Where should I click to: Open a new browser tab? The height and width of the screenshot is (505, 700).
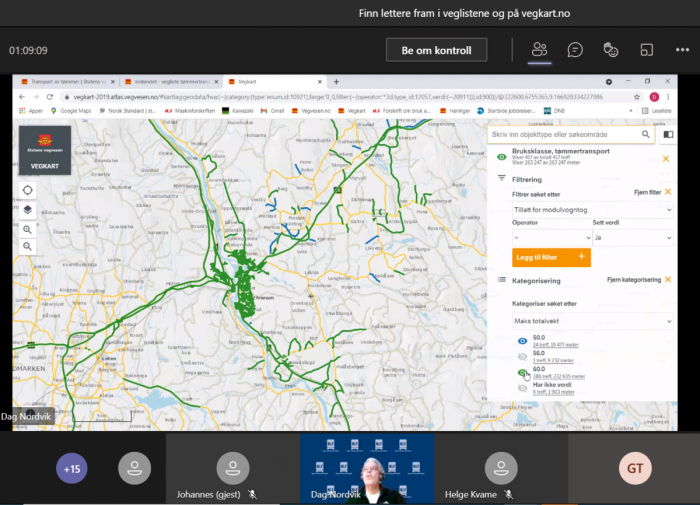pyautogui.click(x=336, y=82)
